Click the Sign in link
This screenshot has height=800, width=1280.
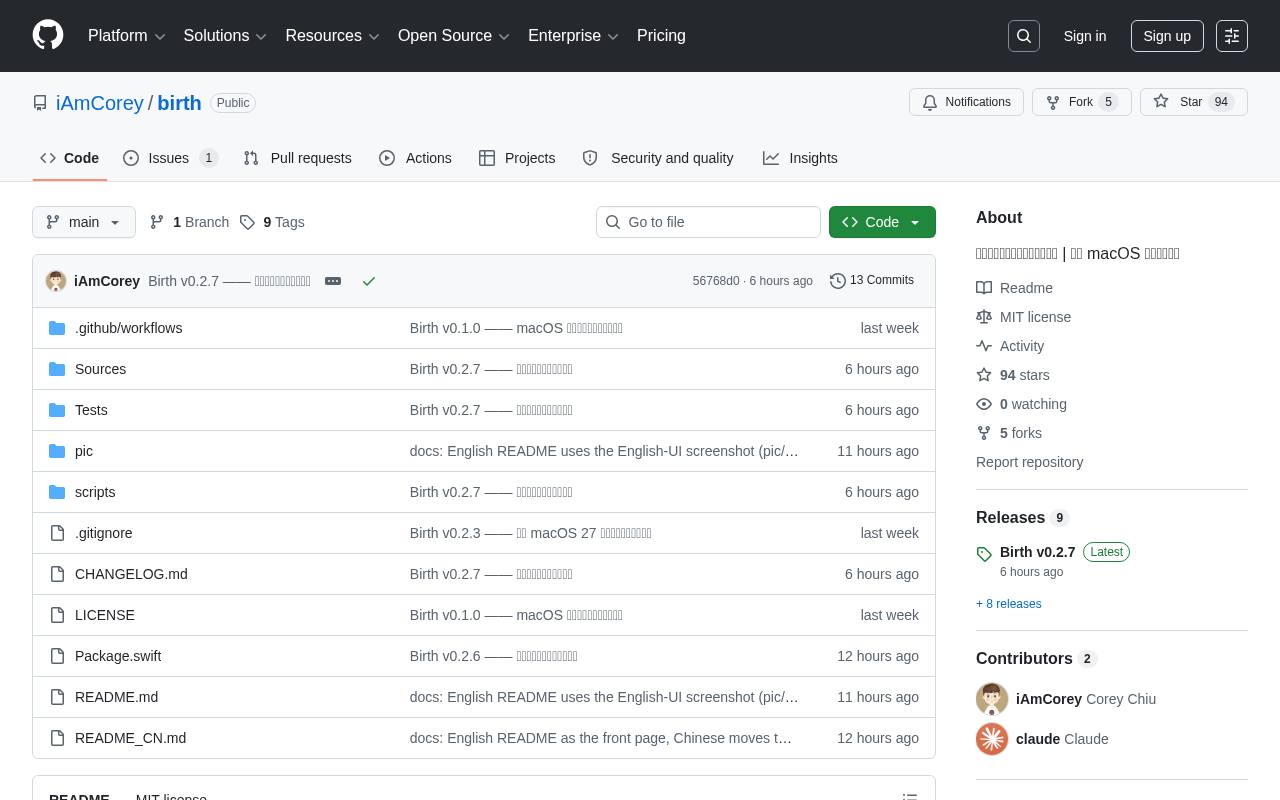tap(1085, 36)
